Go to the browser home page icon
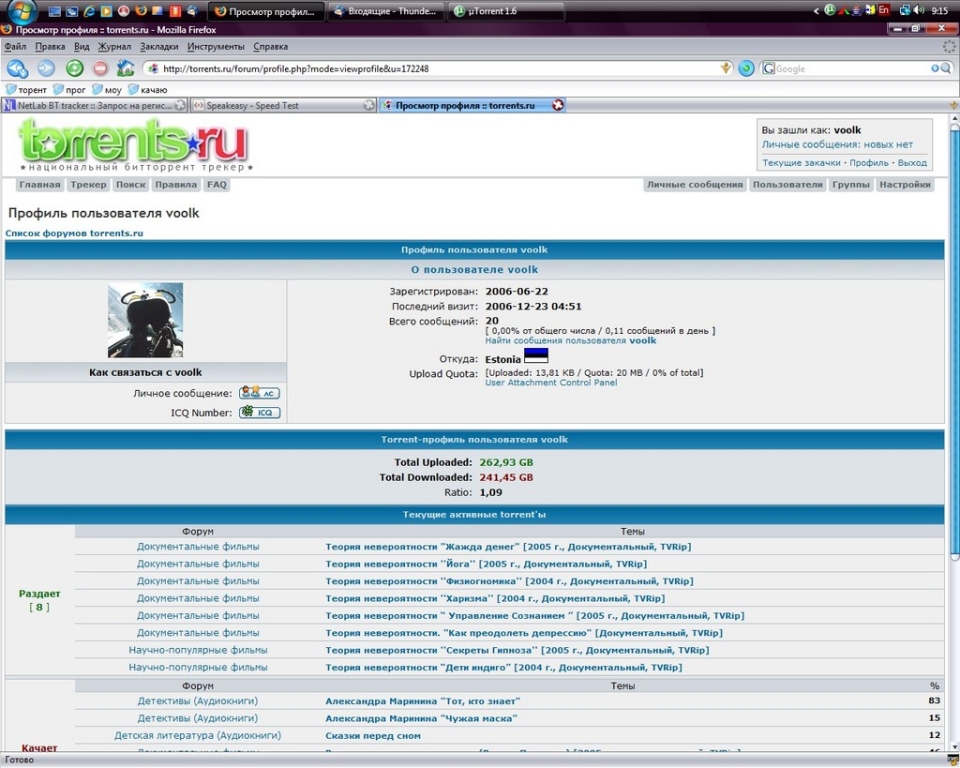960x768 pixels. click(125, 68)
